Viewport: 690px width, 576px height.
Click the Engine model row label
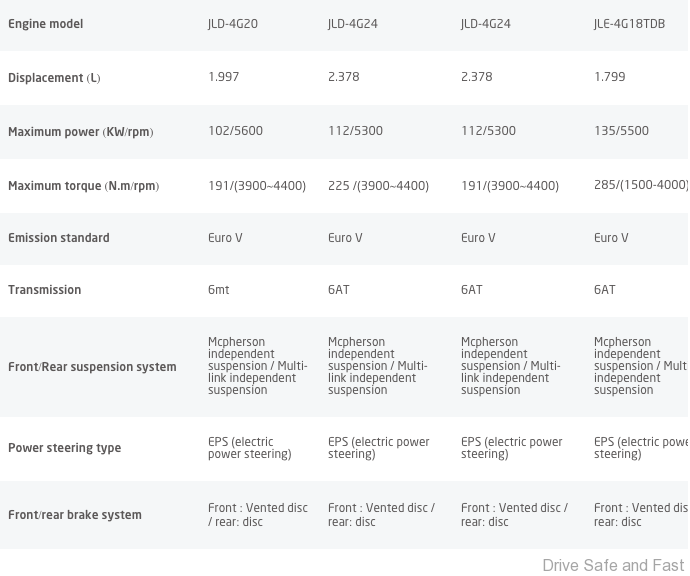click(46, 24)
